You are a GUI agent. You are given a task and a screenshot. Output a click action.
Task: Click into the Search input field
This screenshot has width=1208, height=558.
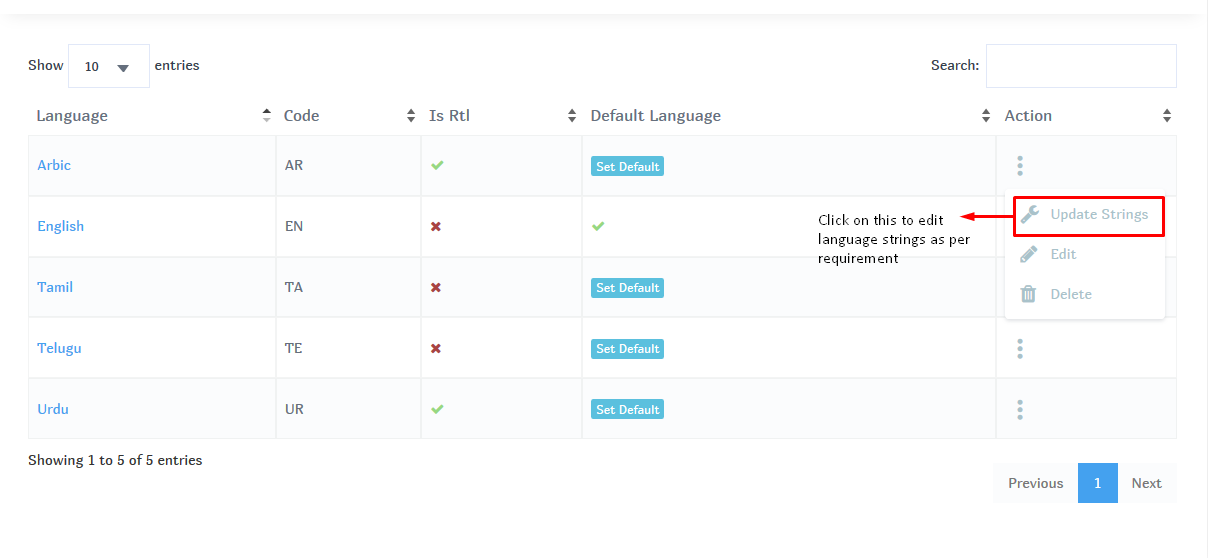[x=1080, y=66]
